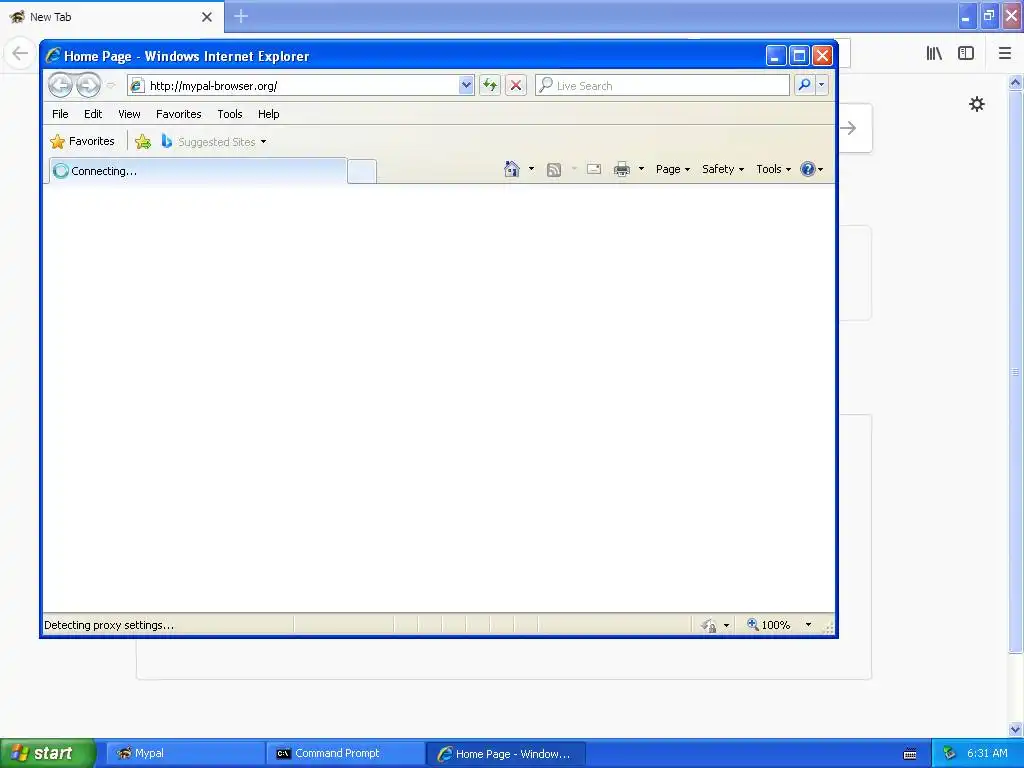
Task: Switch to Home Page IE taskbar button
Action: tap(505, 754)
